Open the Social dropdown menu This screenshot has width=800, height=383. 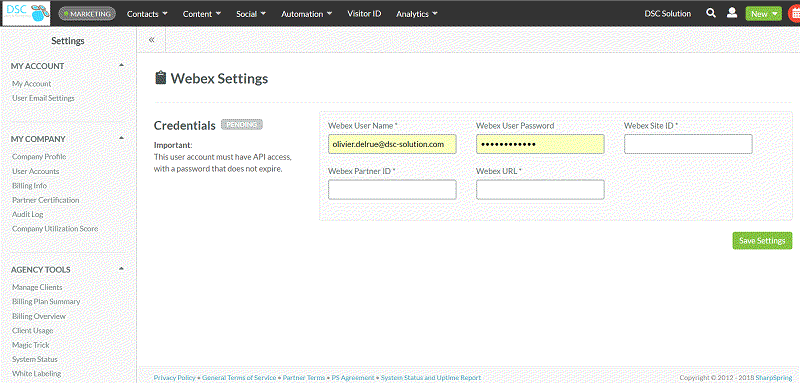pyautogui.click(x=251, y=14)
